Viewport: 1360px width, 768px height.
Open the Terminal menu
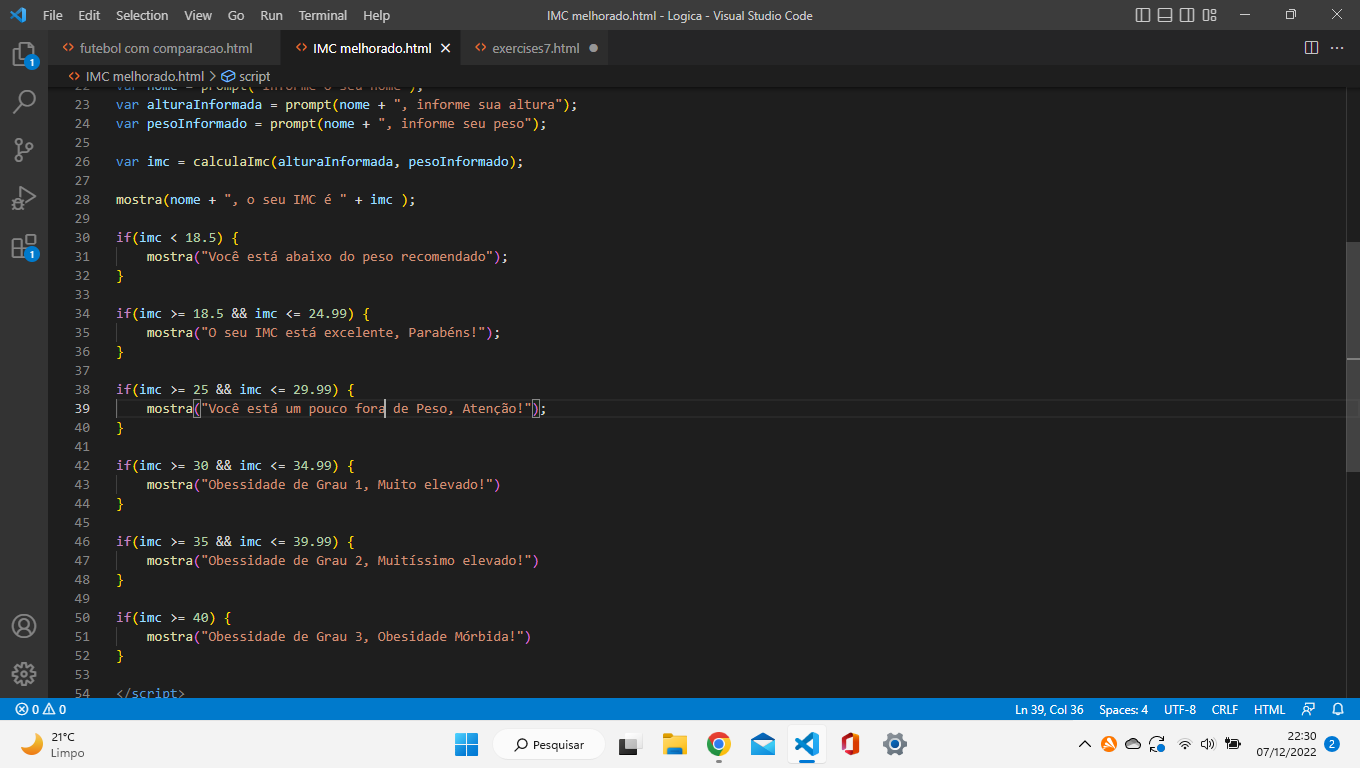323,15
